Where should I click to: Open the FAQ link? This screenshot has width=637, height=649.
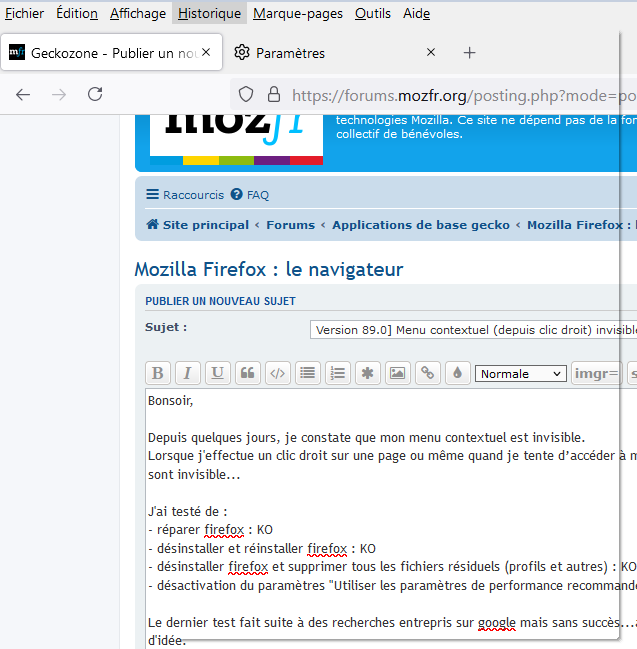tap(250, 195)
